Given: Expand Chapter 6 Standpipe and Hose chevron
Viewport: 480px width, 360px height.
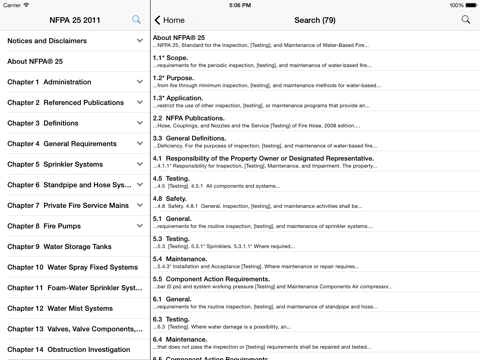Looking at the screenshot, I should [x=140, y=185].
